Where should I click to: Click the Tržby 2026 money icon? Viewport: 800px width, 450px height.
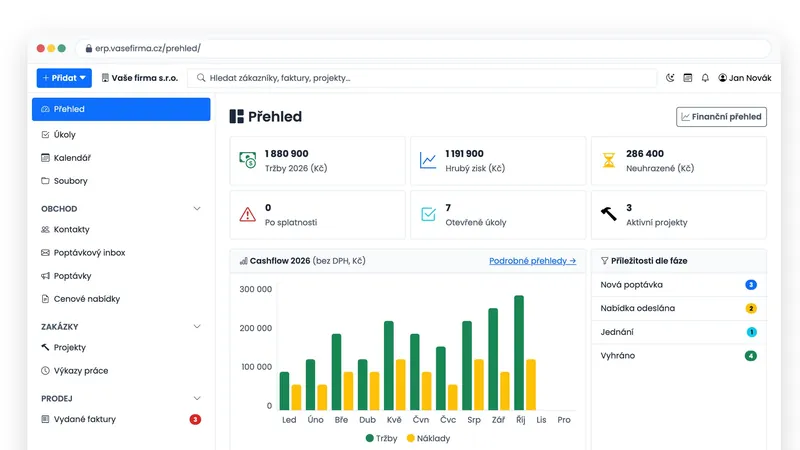coord(248,160)
